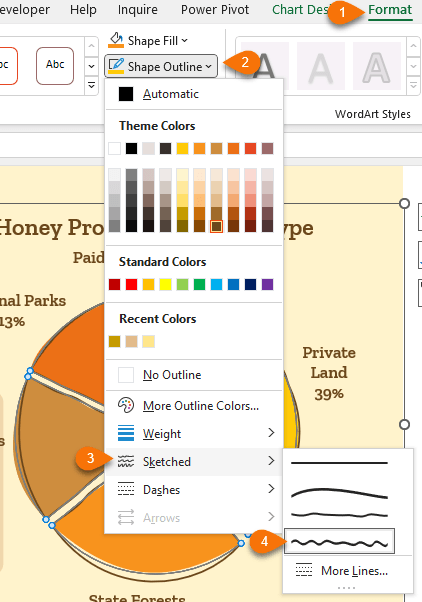This screenshot has width=422, height=602.
Task: Click the Sketched wavy lines icon
Action: coord(126,461)
